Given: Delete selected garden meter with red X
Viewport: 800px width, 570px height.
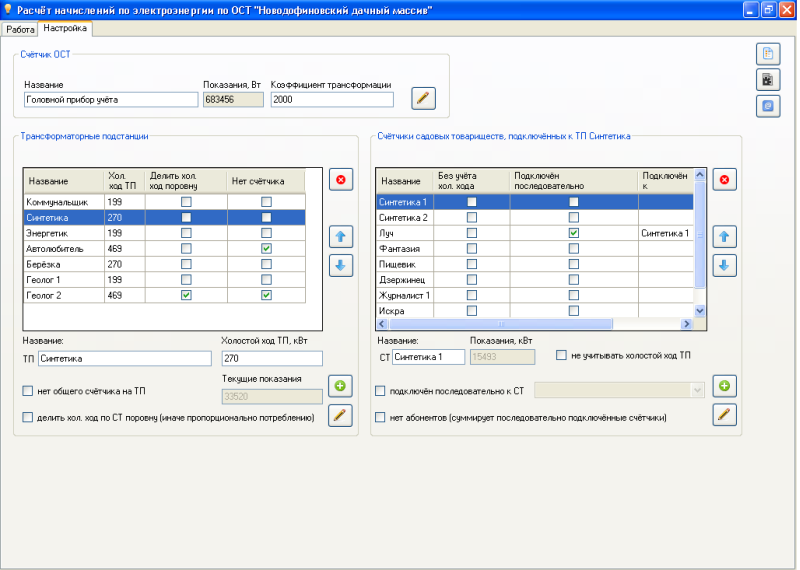Looking at the screenshot, I should click(x=724, y=180).
